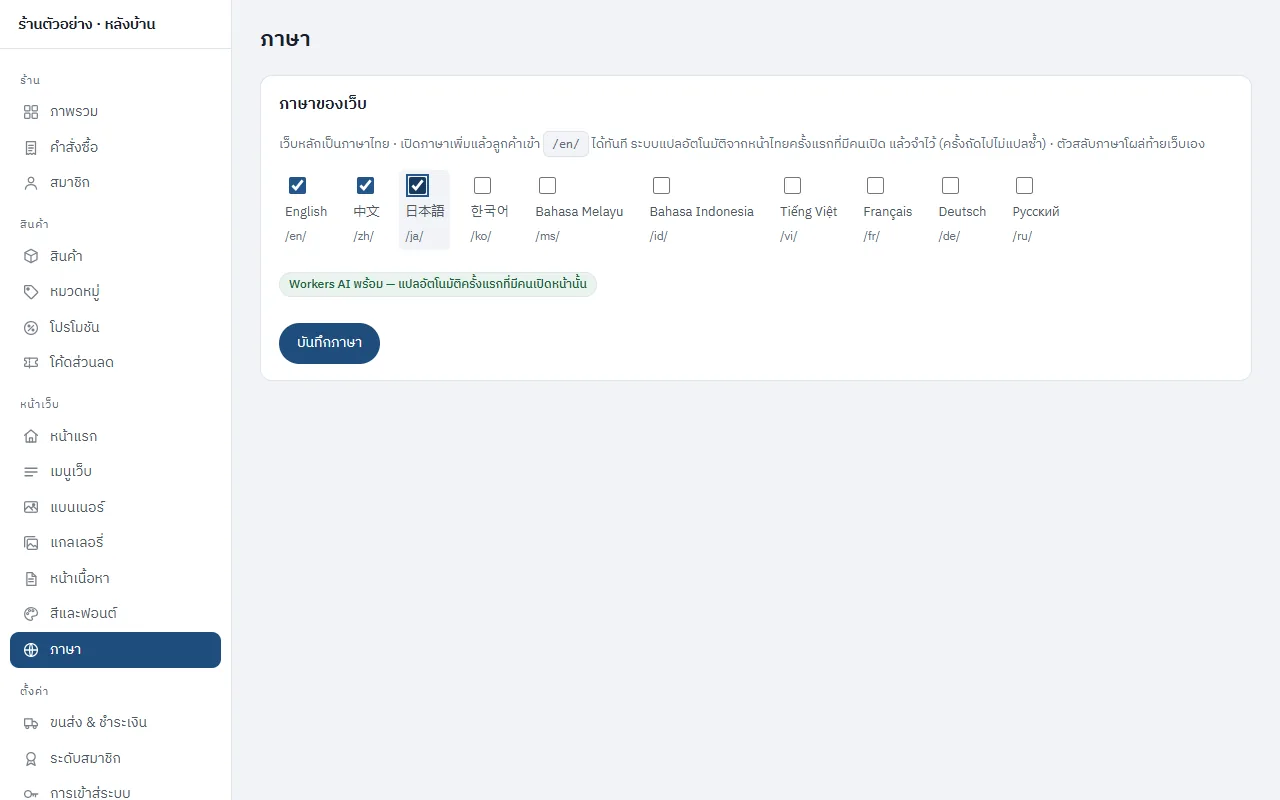This screenshot has width=1280, height=800.
Task: Enable the Français checkbox
Action: tap(875, 185)
